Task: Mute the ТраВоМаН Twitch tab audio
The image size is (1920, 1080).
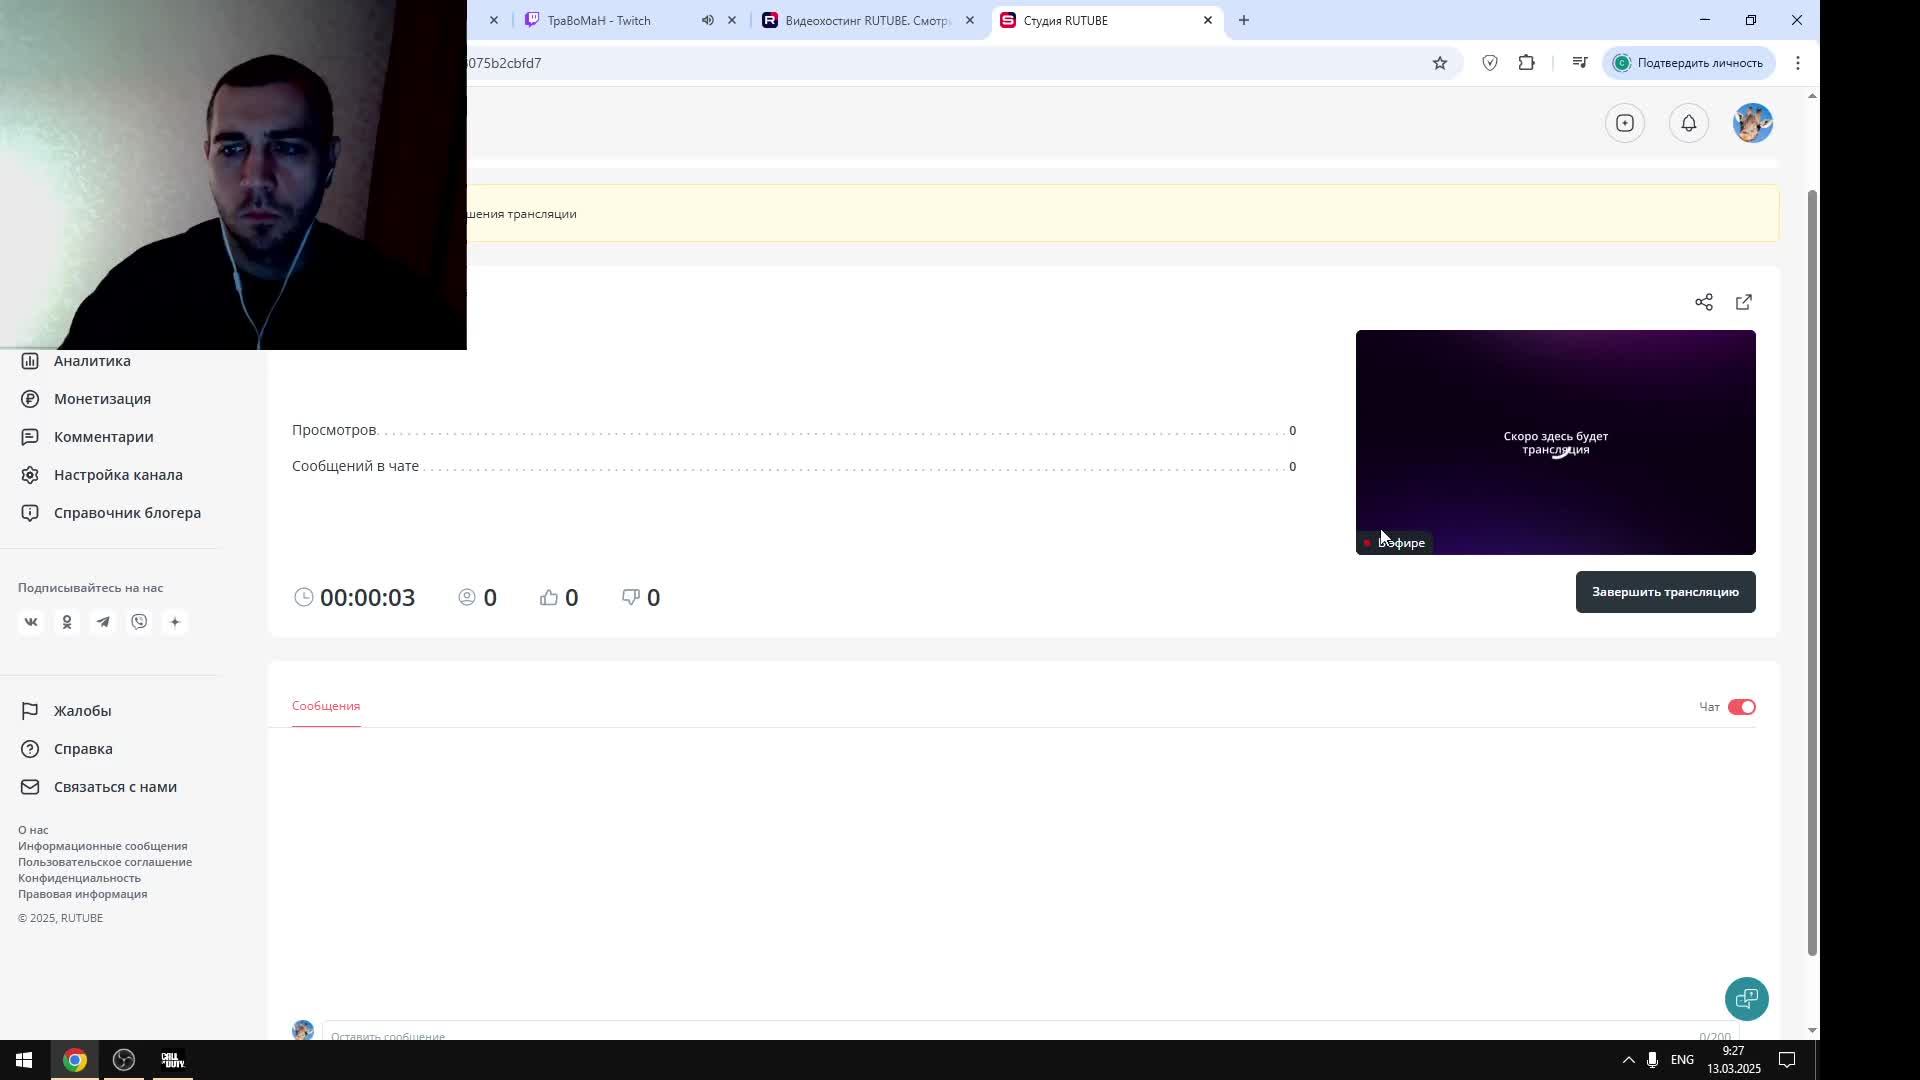Action: point(708,20)
